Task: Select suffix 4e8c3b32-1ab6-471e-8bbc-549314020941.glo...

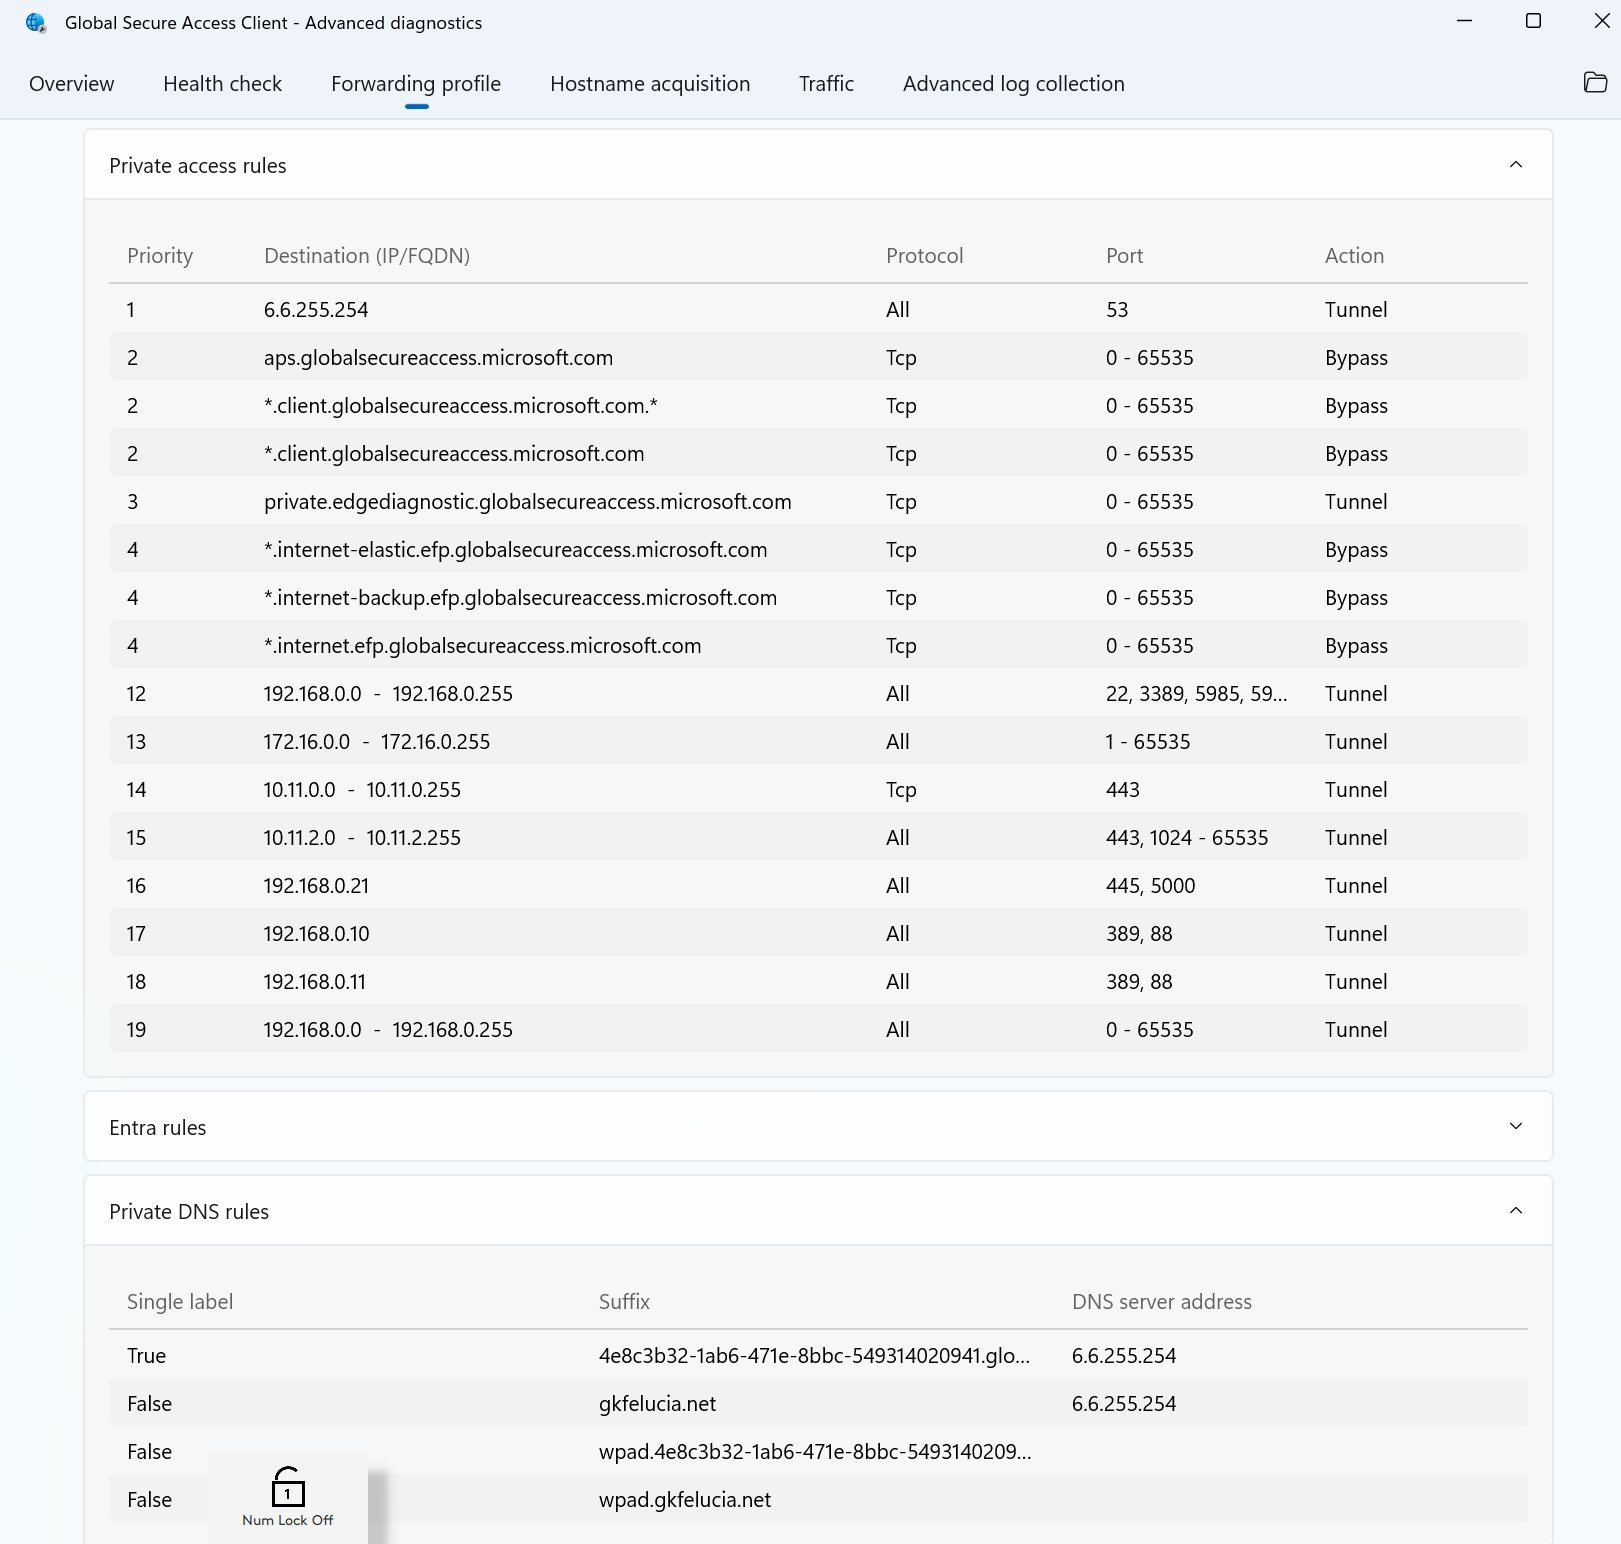Action: tap(814, 1356)
